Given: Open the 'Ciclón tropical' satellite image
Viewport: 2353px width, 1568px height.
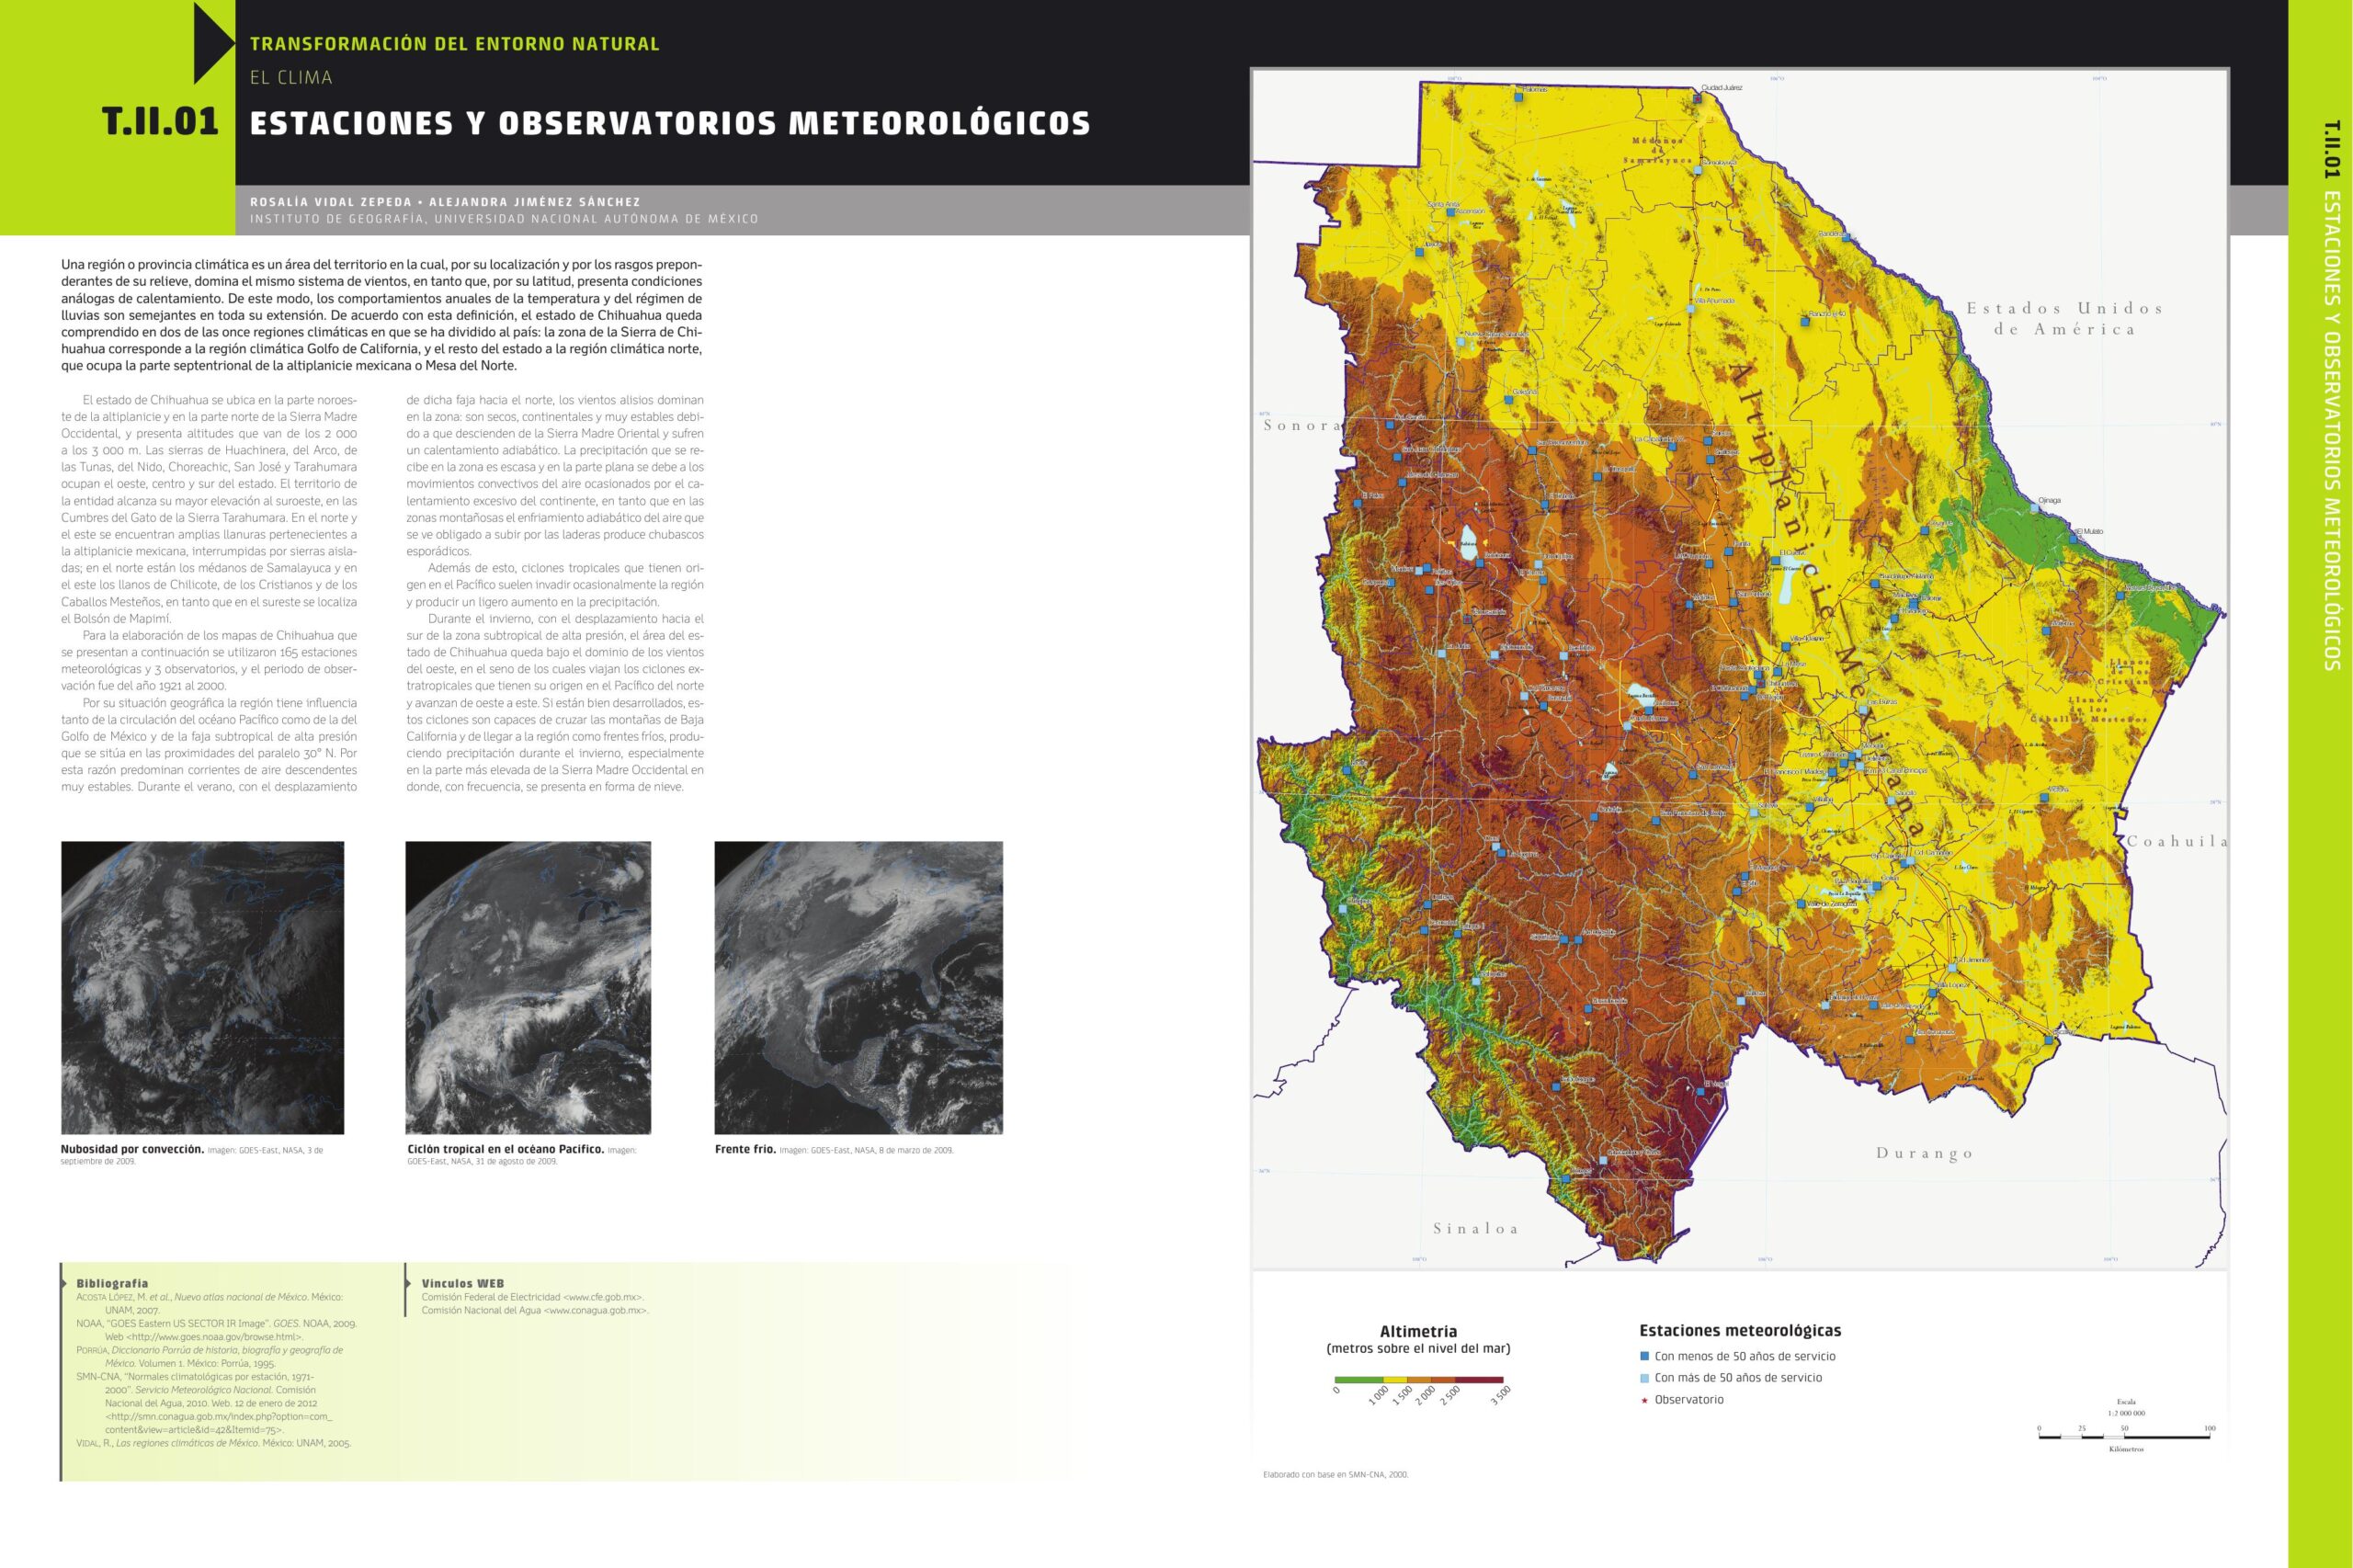Looking at the screenshot, I should 528,987.
